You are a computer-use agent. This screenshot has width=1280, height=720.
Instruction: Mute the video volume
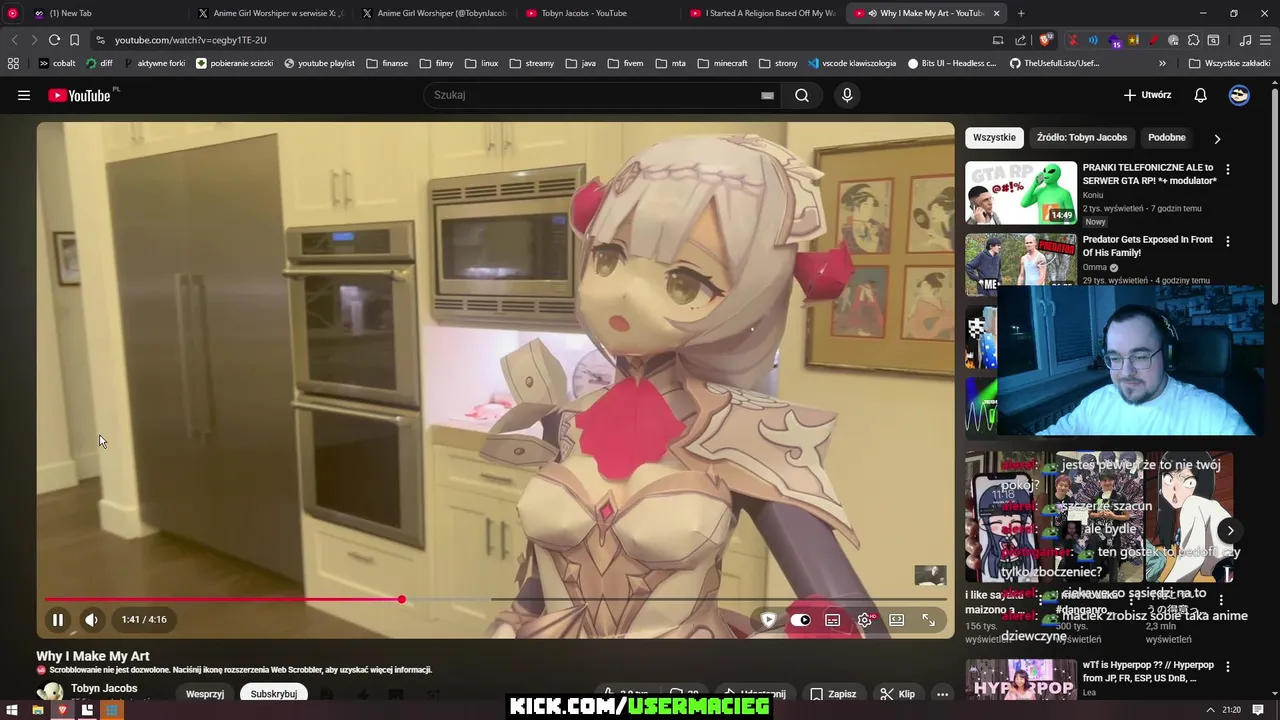point(91,620)
